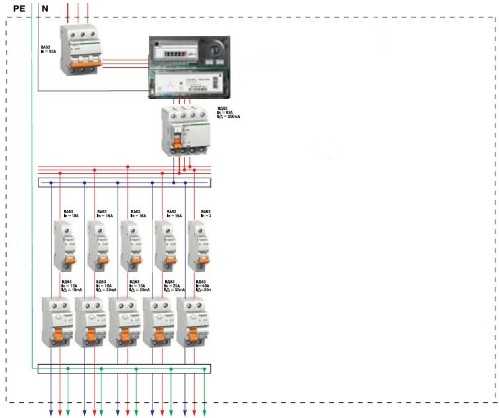499x418 pixels.
Task: Select the rightmost single-pole breaker in middle row
Action: pos(200,246)
